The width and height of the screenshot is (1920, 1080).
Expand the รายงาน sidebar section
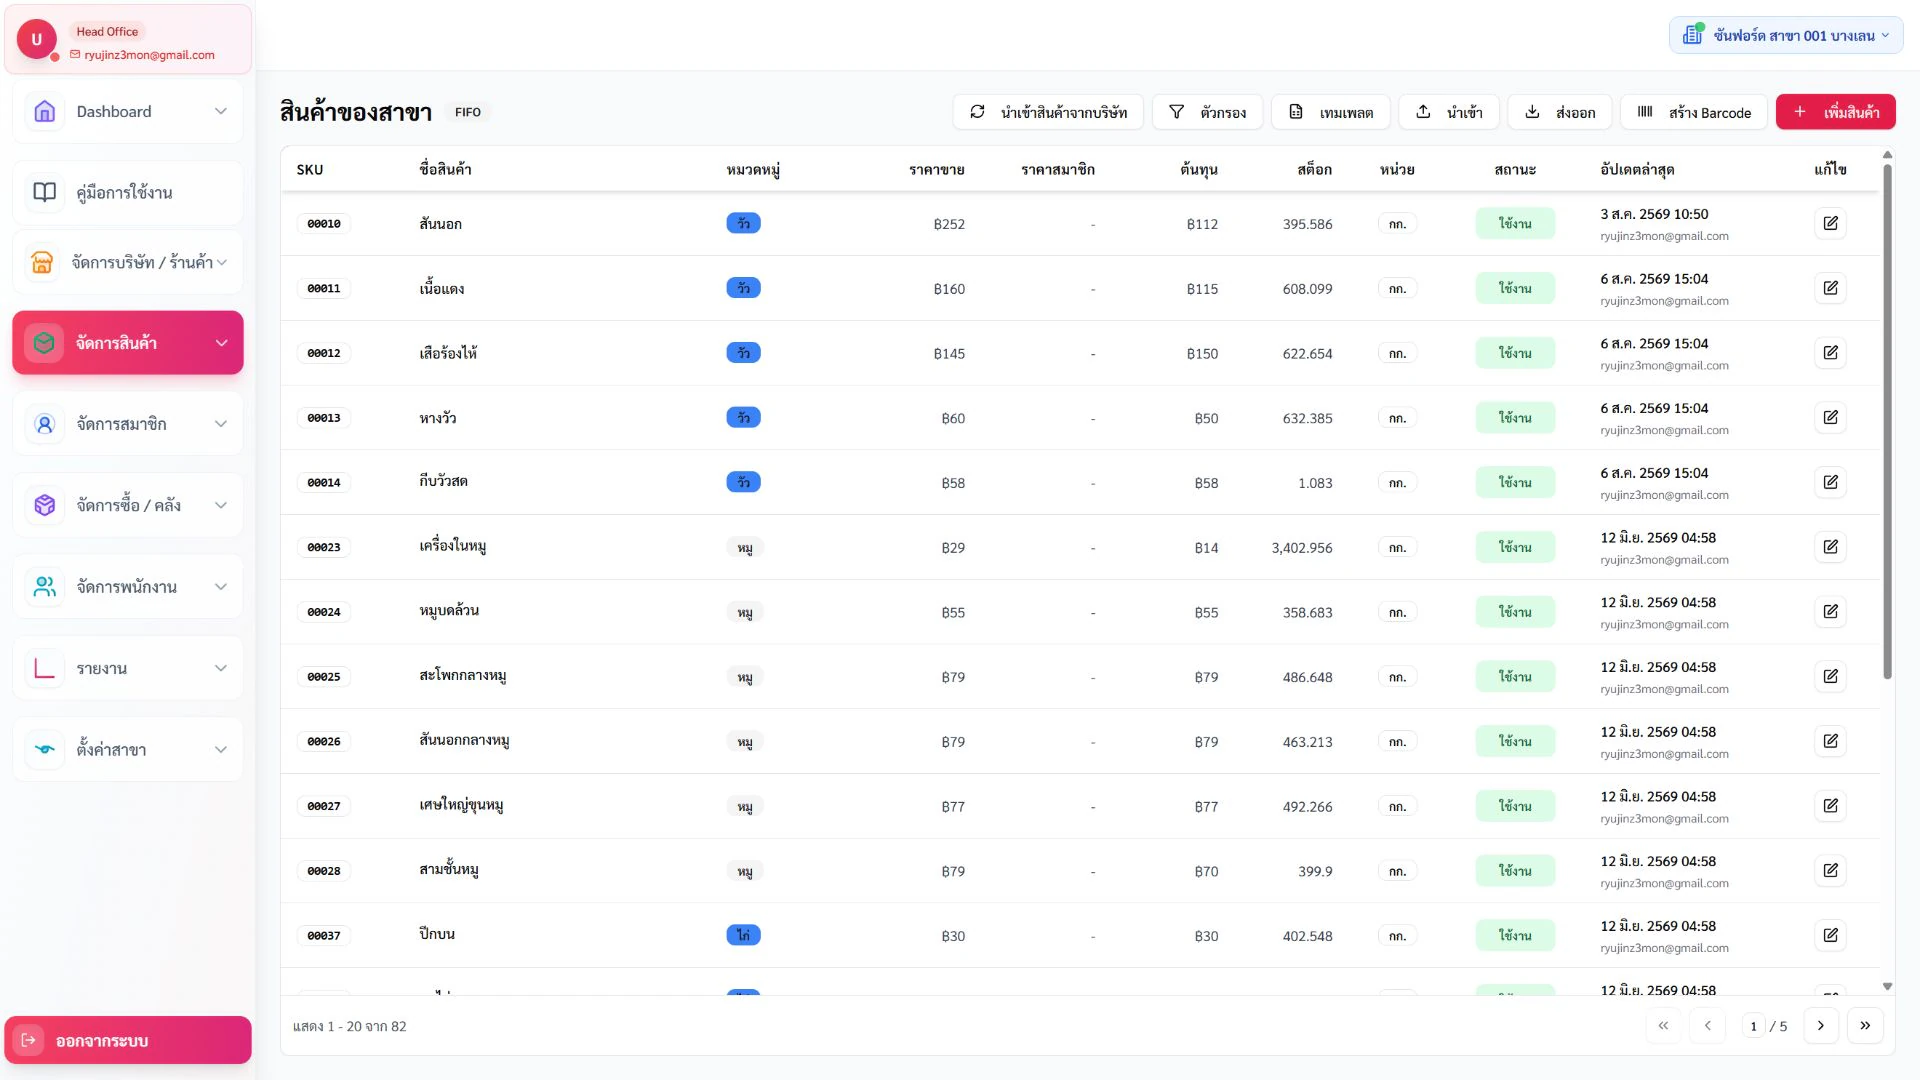[x=128, y=668]
